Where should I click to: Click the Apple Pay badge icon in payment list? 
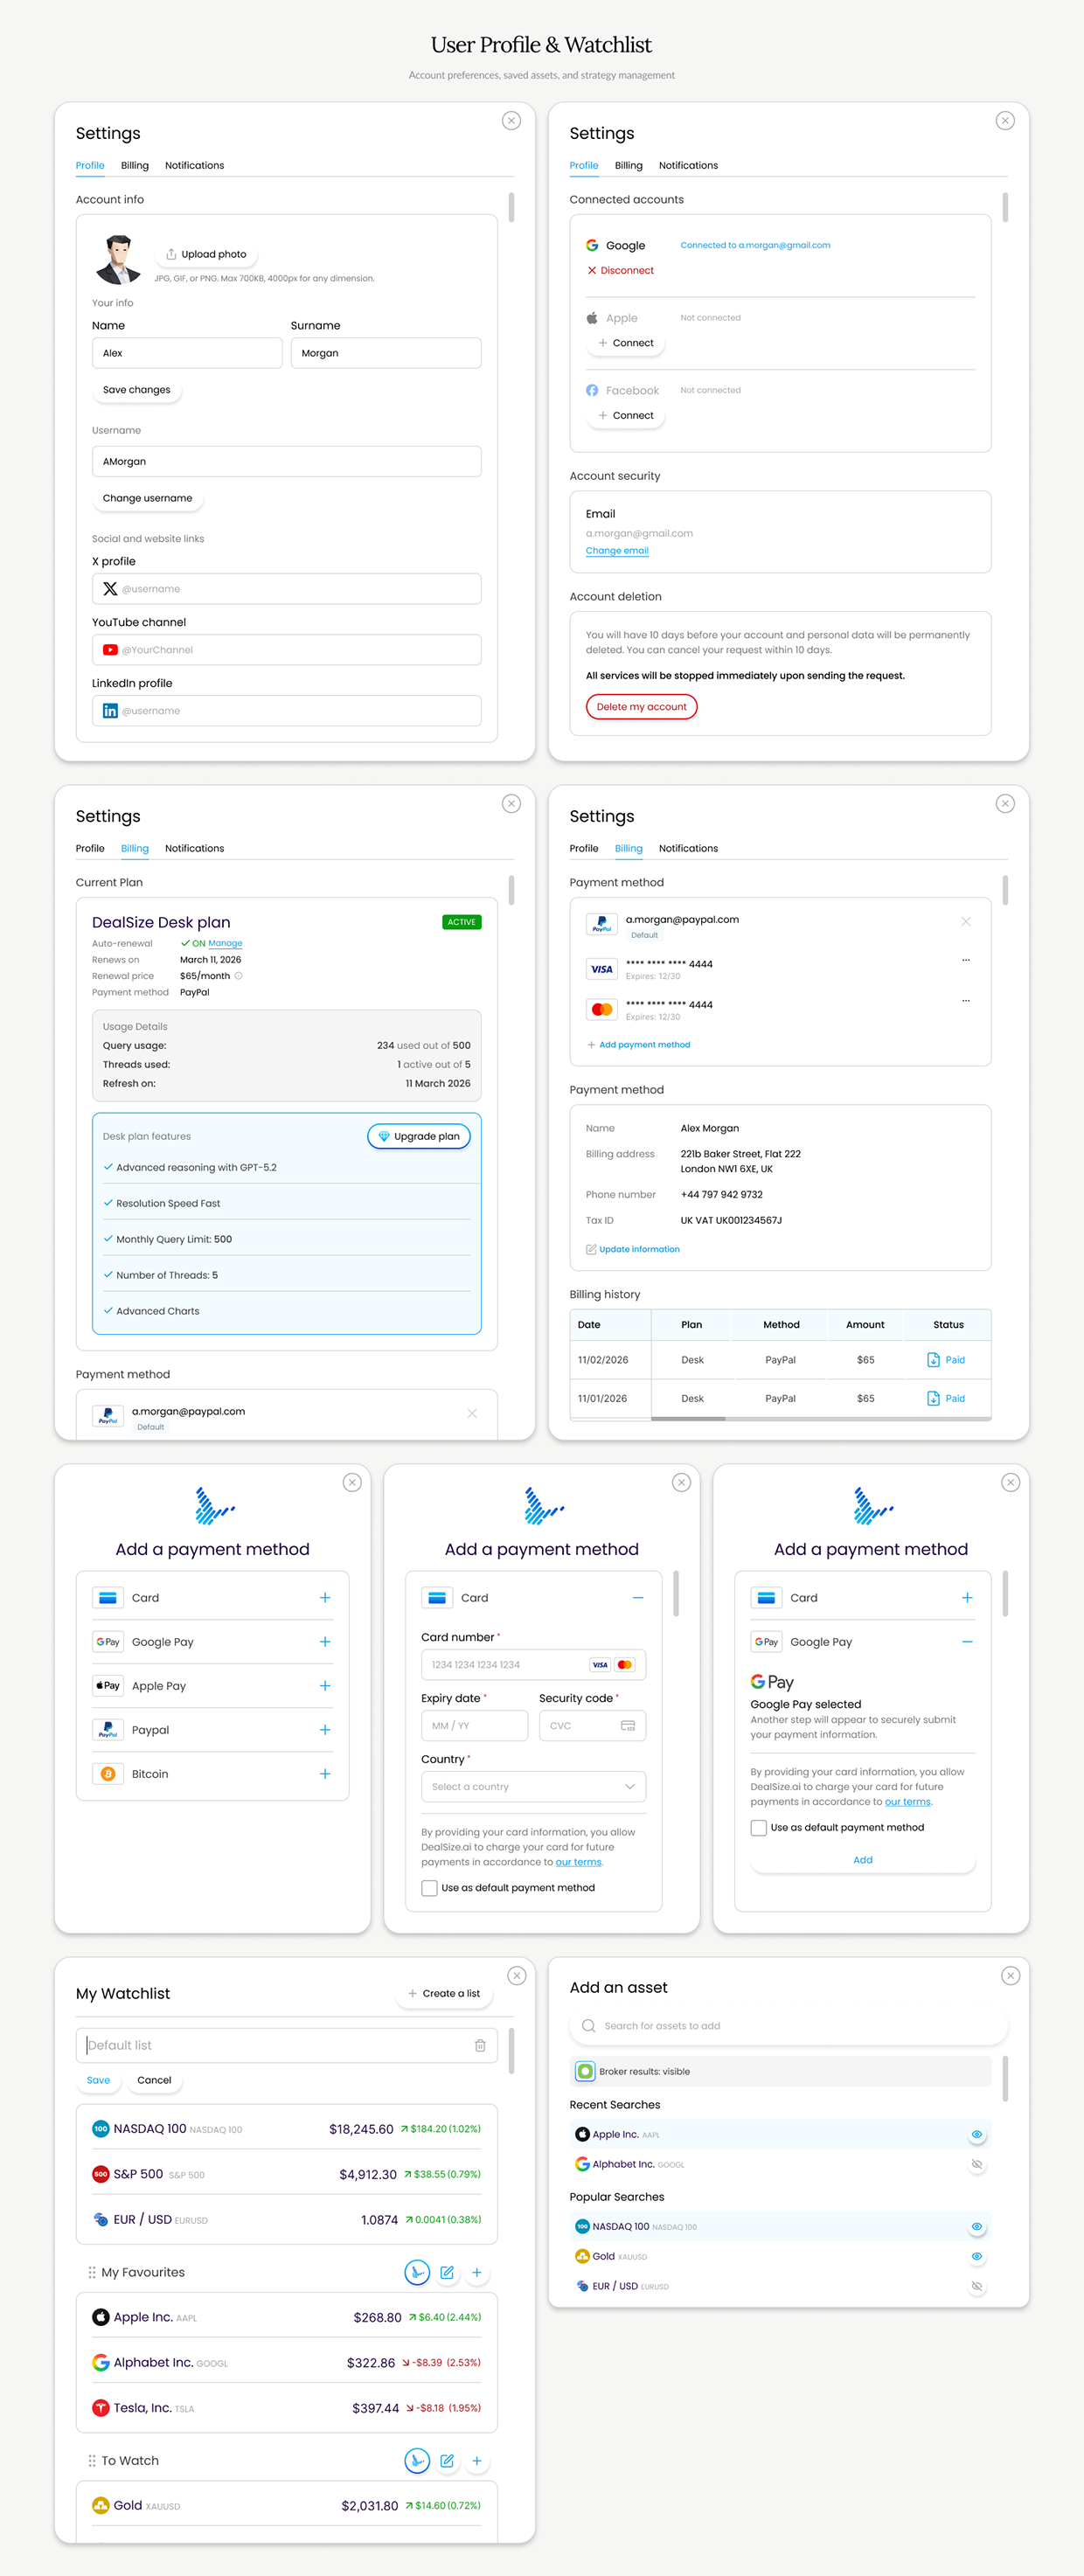(108, 1685)
